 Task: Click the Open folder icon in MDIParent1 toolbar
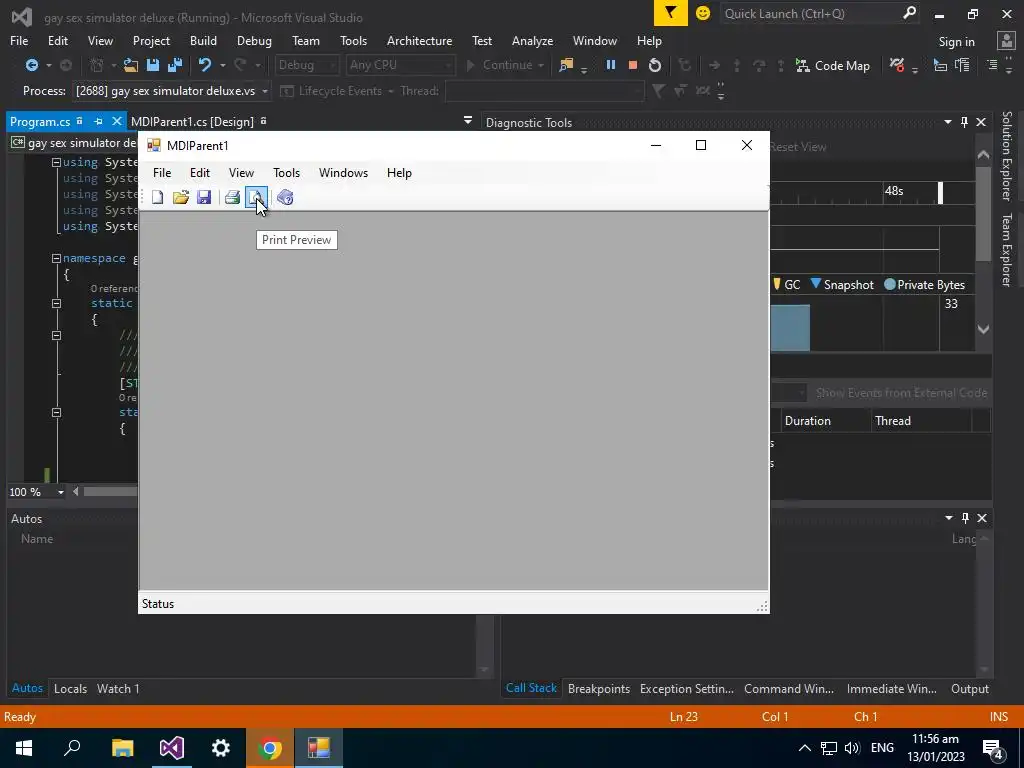click(181, 197)
